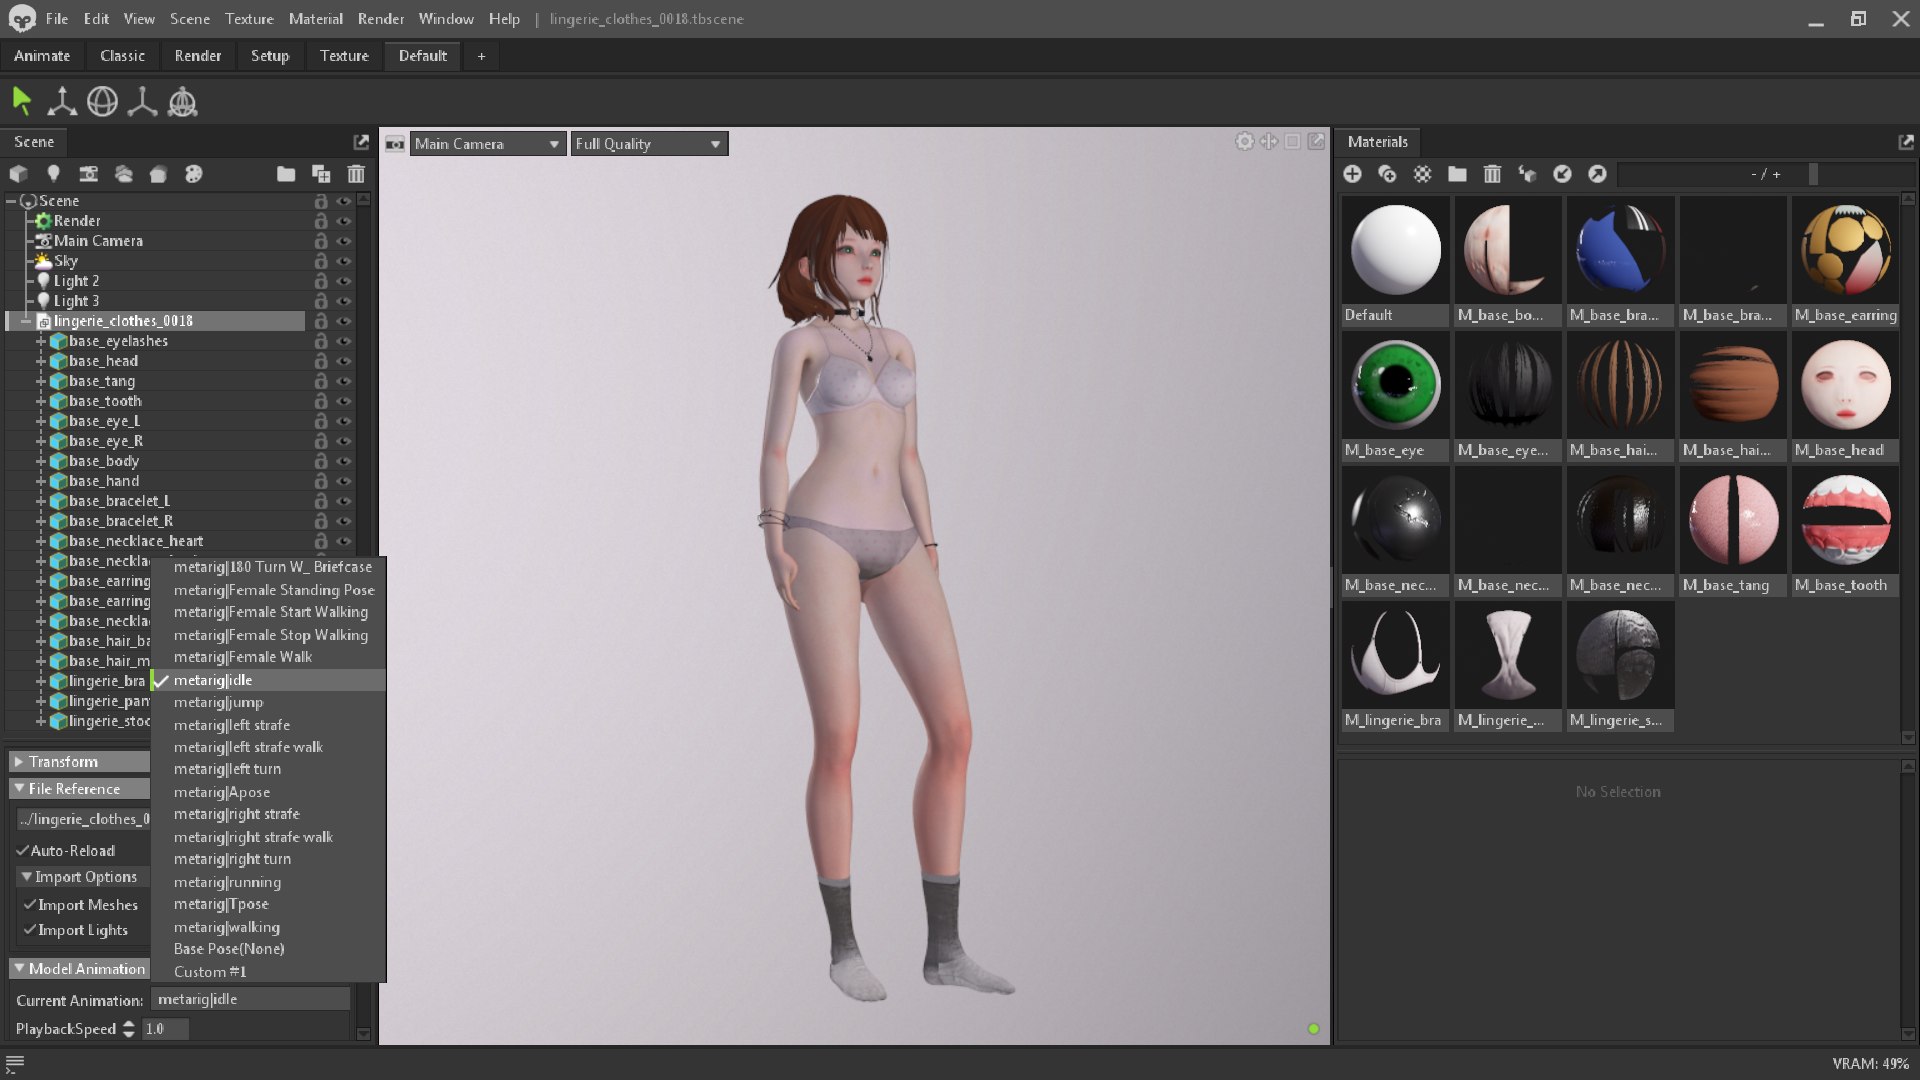Toggle the Import Lights checkbox

[29, 929]
